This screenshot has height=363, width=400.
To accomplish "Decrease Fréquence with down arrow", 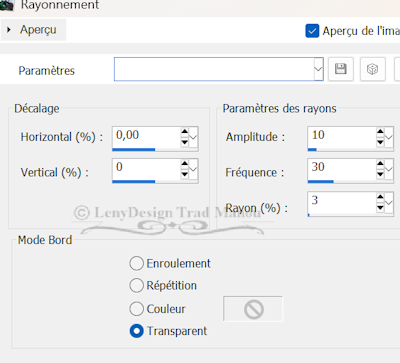I will (x=380, y=174).
